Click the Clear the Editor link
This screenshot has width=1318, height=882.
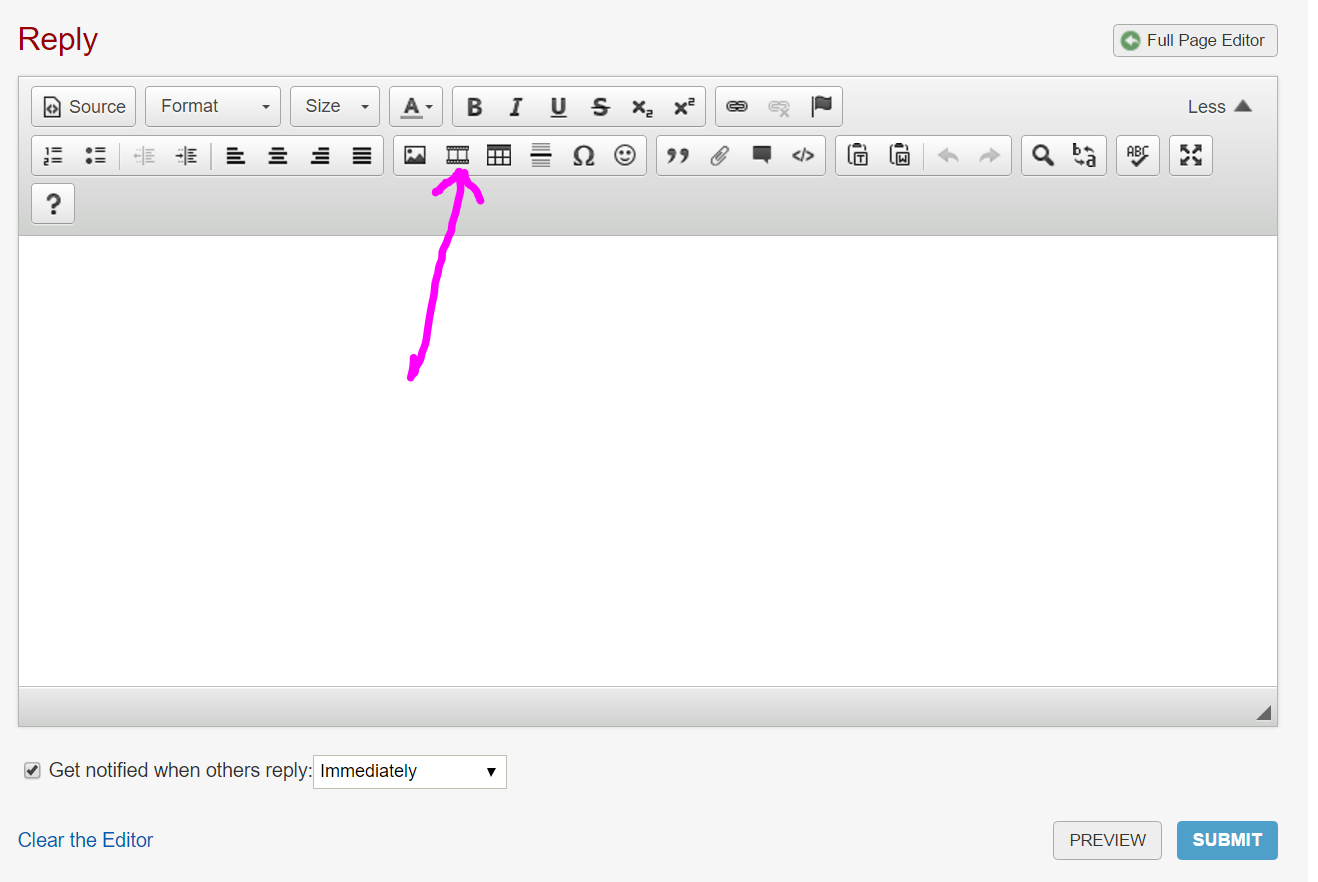click(x=85, y=840)
